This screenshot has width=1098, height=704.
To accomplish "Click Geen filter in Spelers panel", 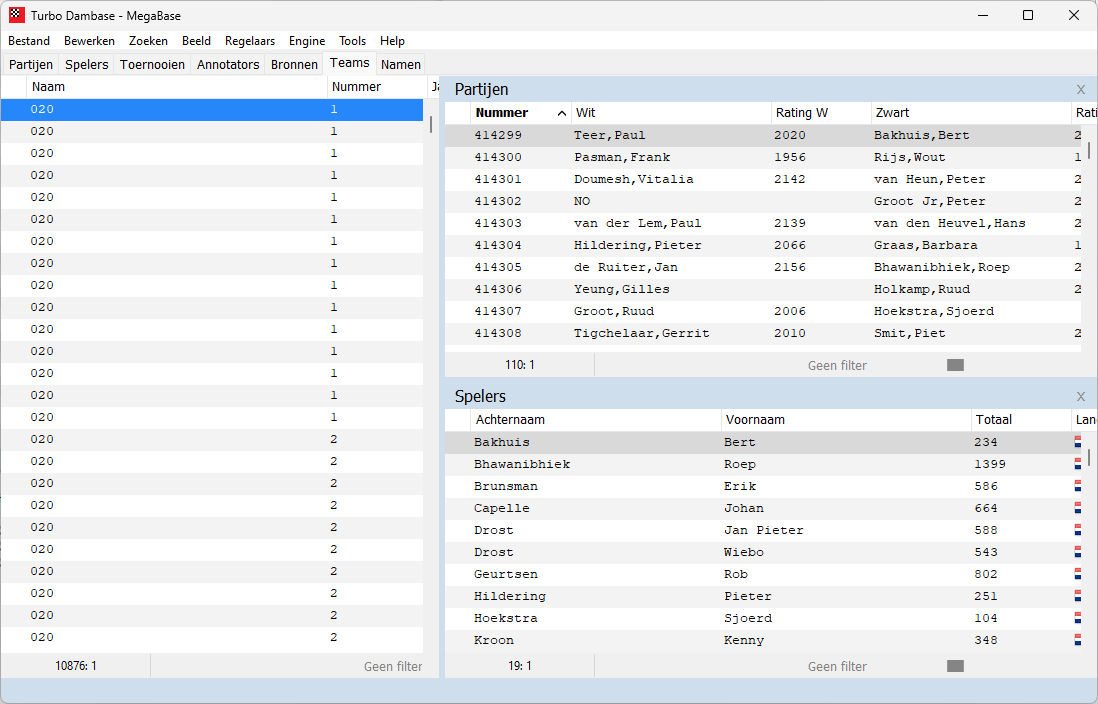I will click(x=837, y=667).
